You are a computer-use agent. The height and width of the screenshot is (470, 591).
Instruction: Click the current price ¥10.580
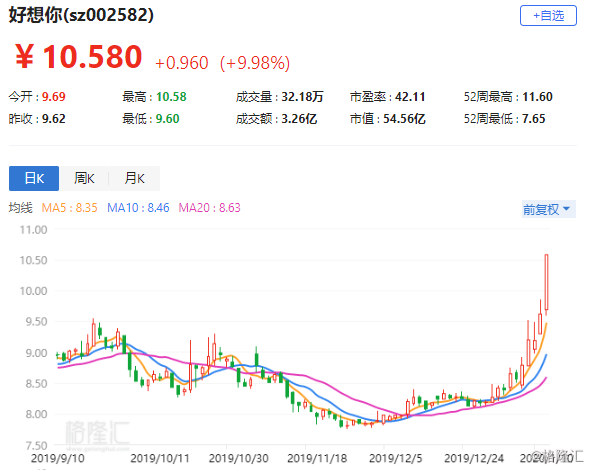78,57
